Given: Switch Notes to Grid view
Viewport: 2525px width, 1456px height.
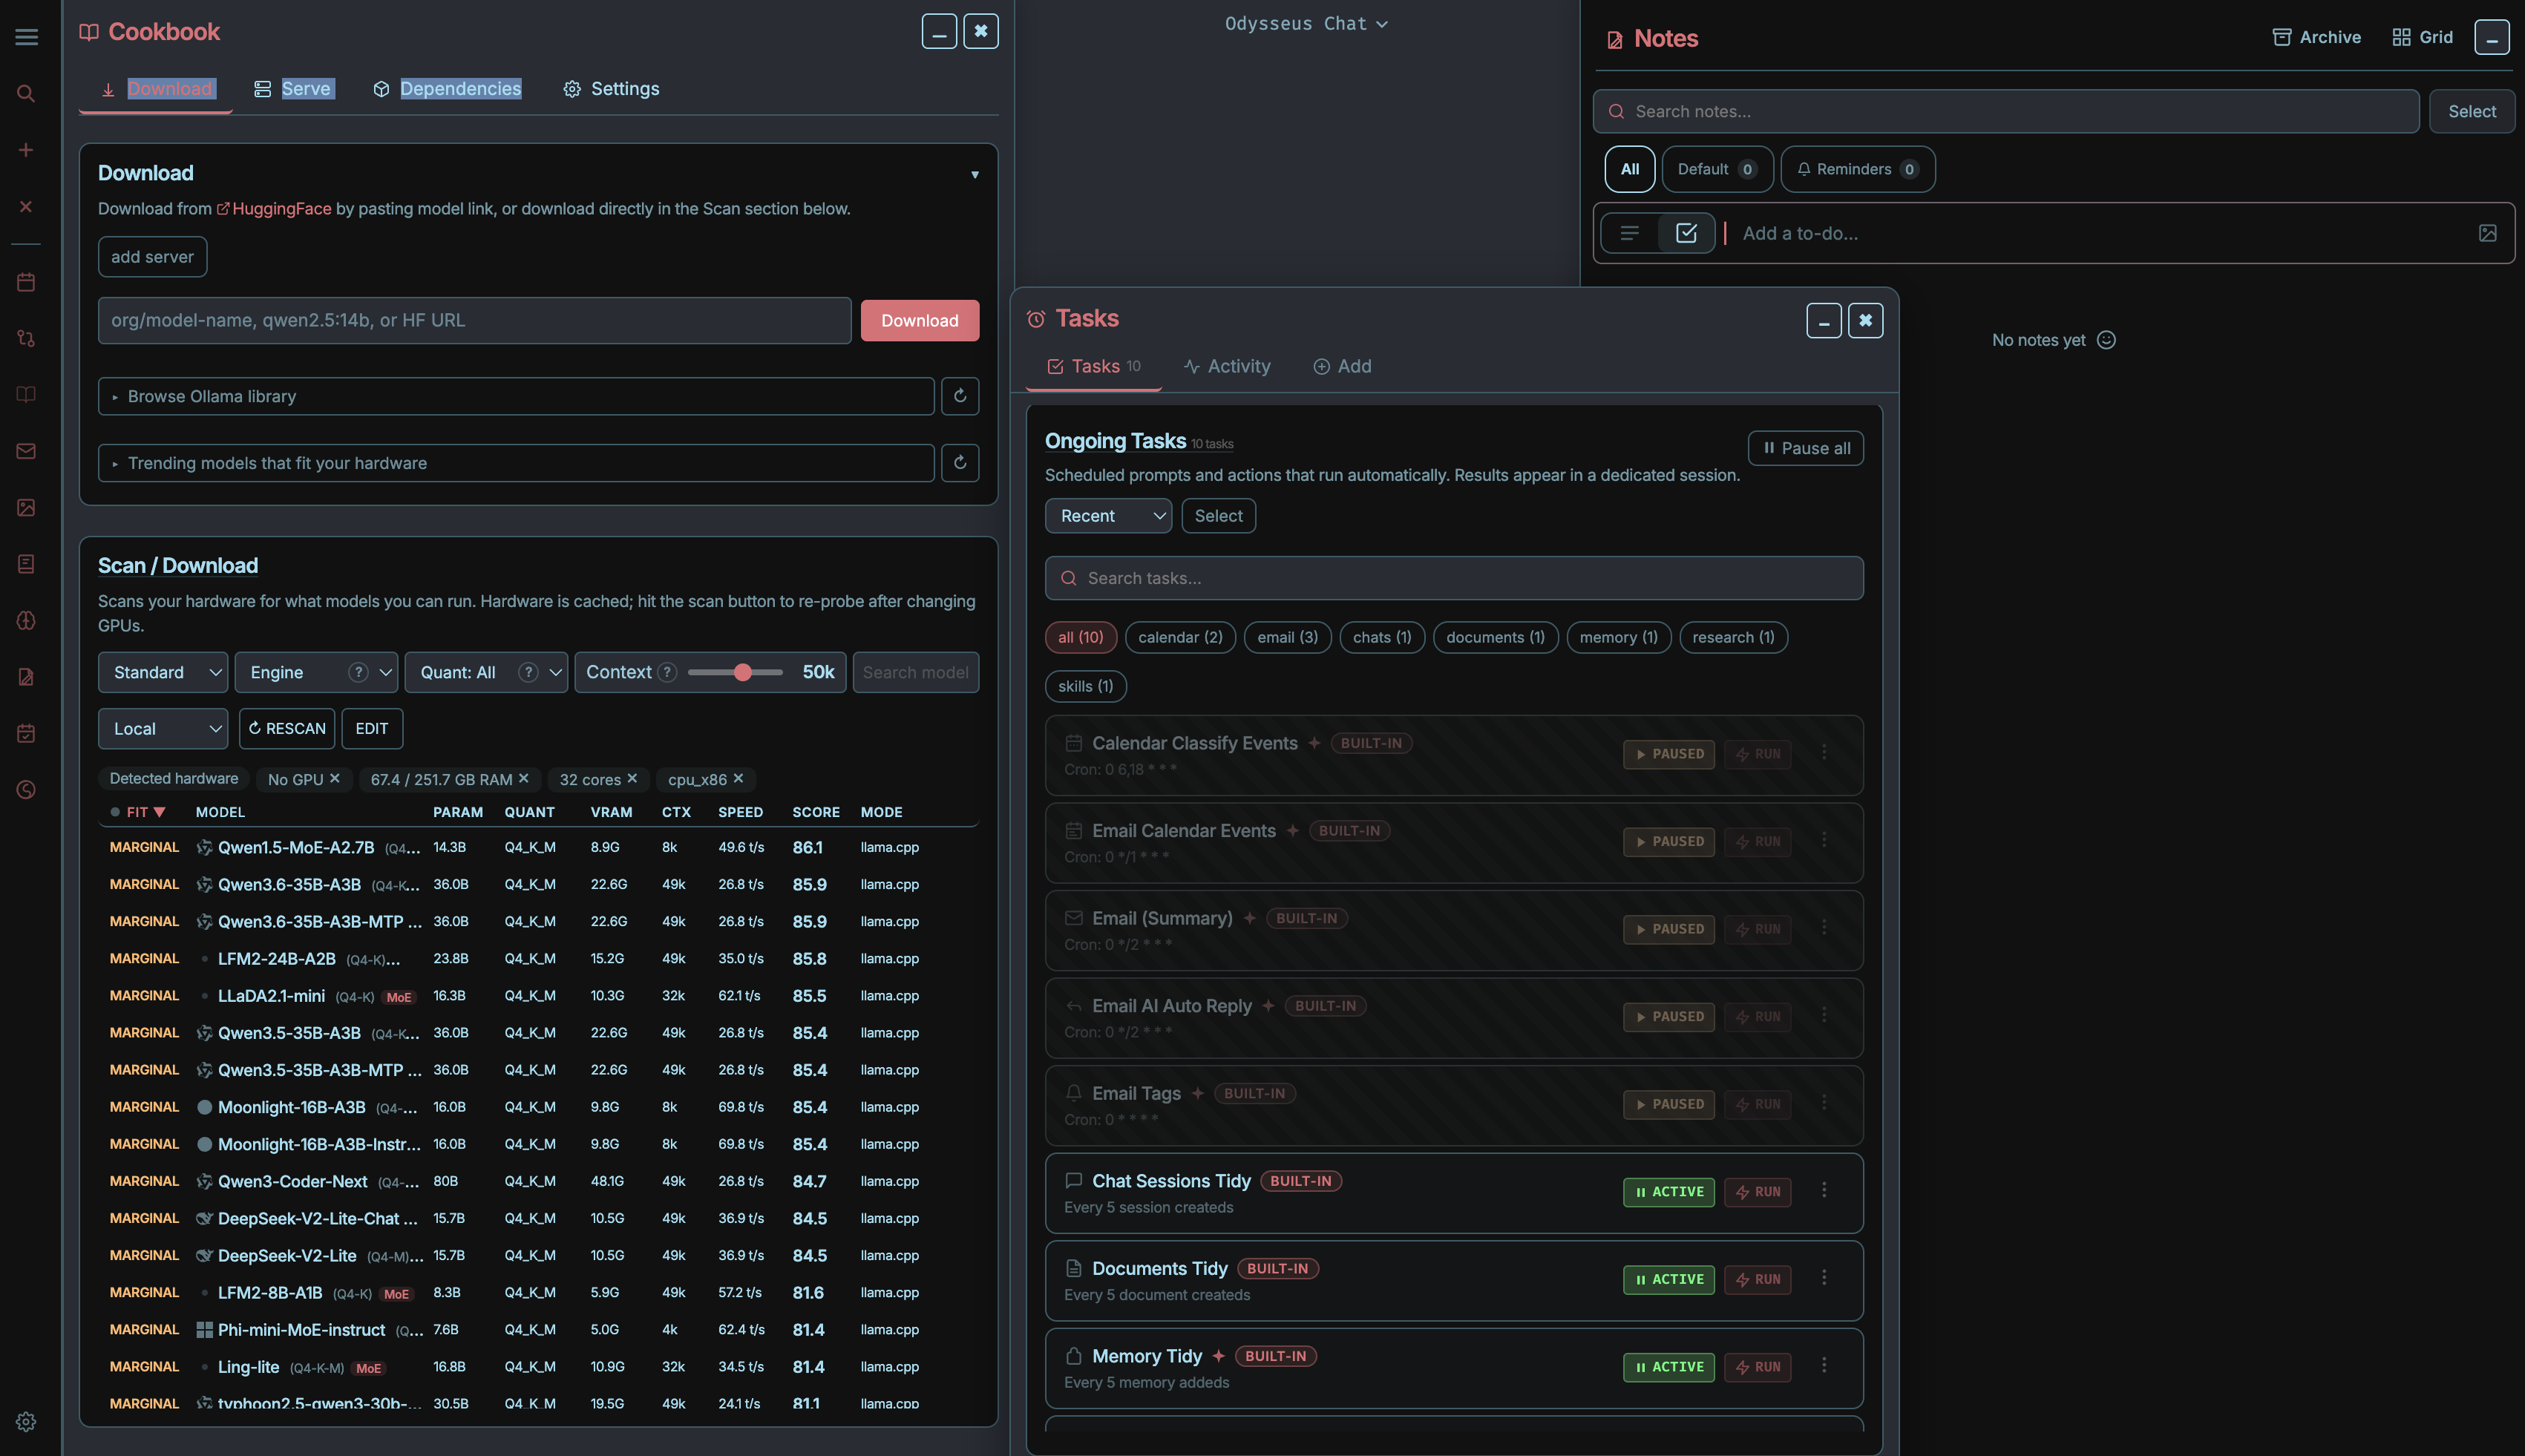Looking at the screenshot, I should (x=2422, y=37).
